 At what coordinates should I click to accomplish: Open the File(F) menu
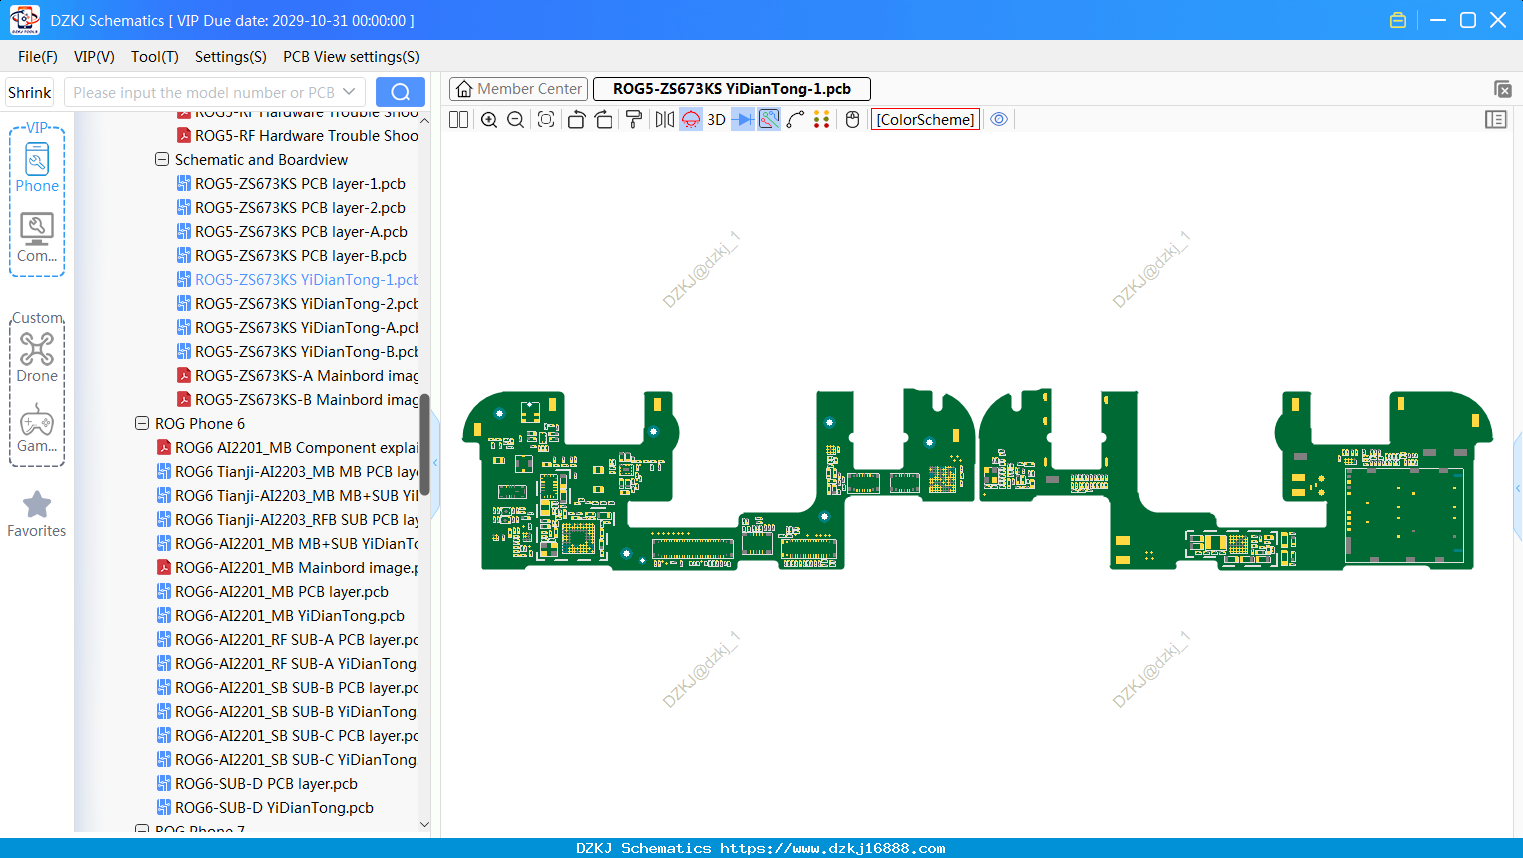tap(38, 57)
